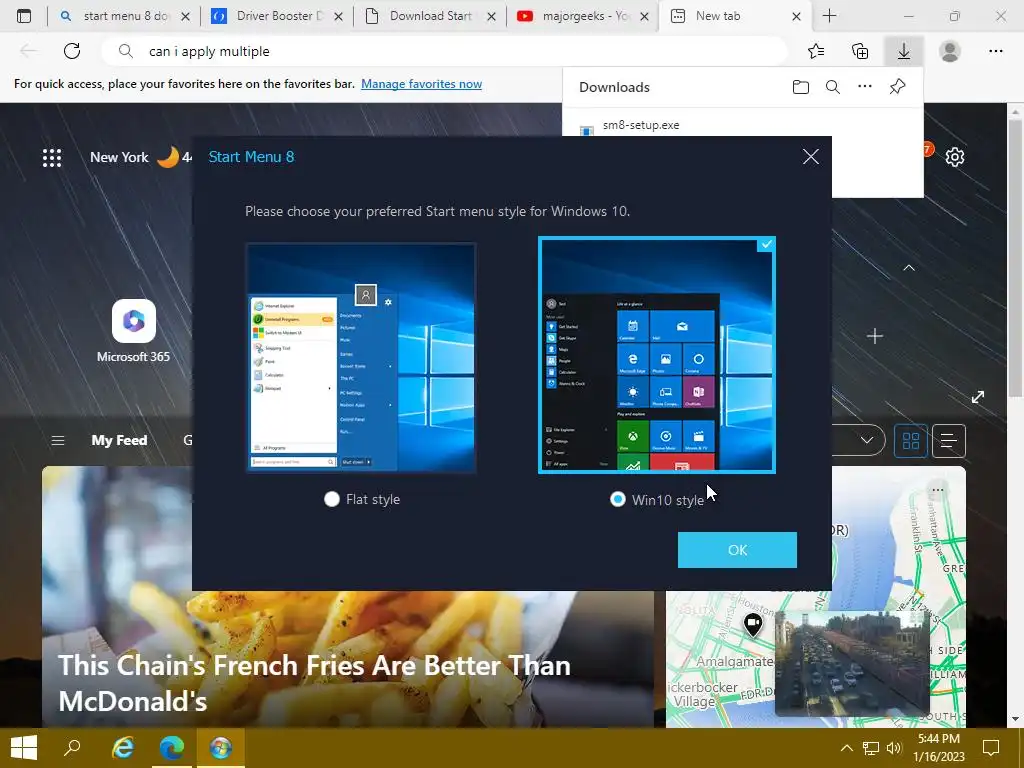Close the Start Menu 8 dialog
Screen dimensions: 1024x768
tap(810, 157)
